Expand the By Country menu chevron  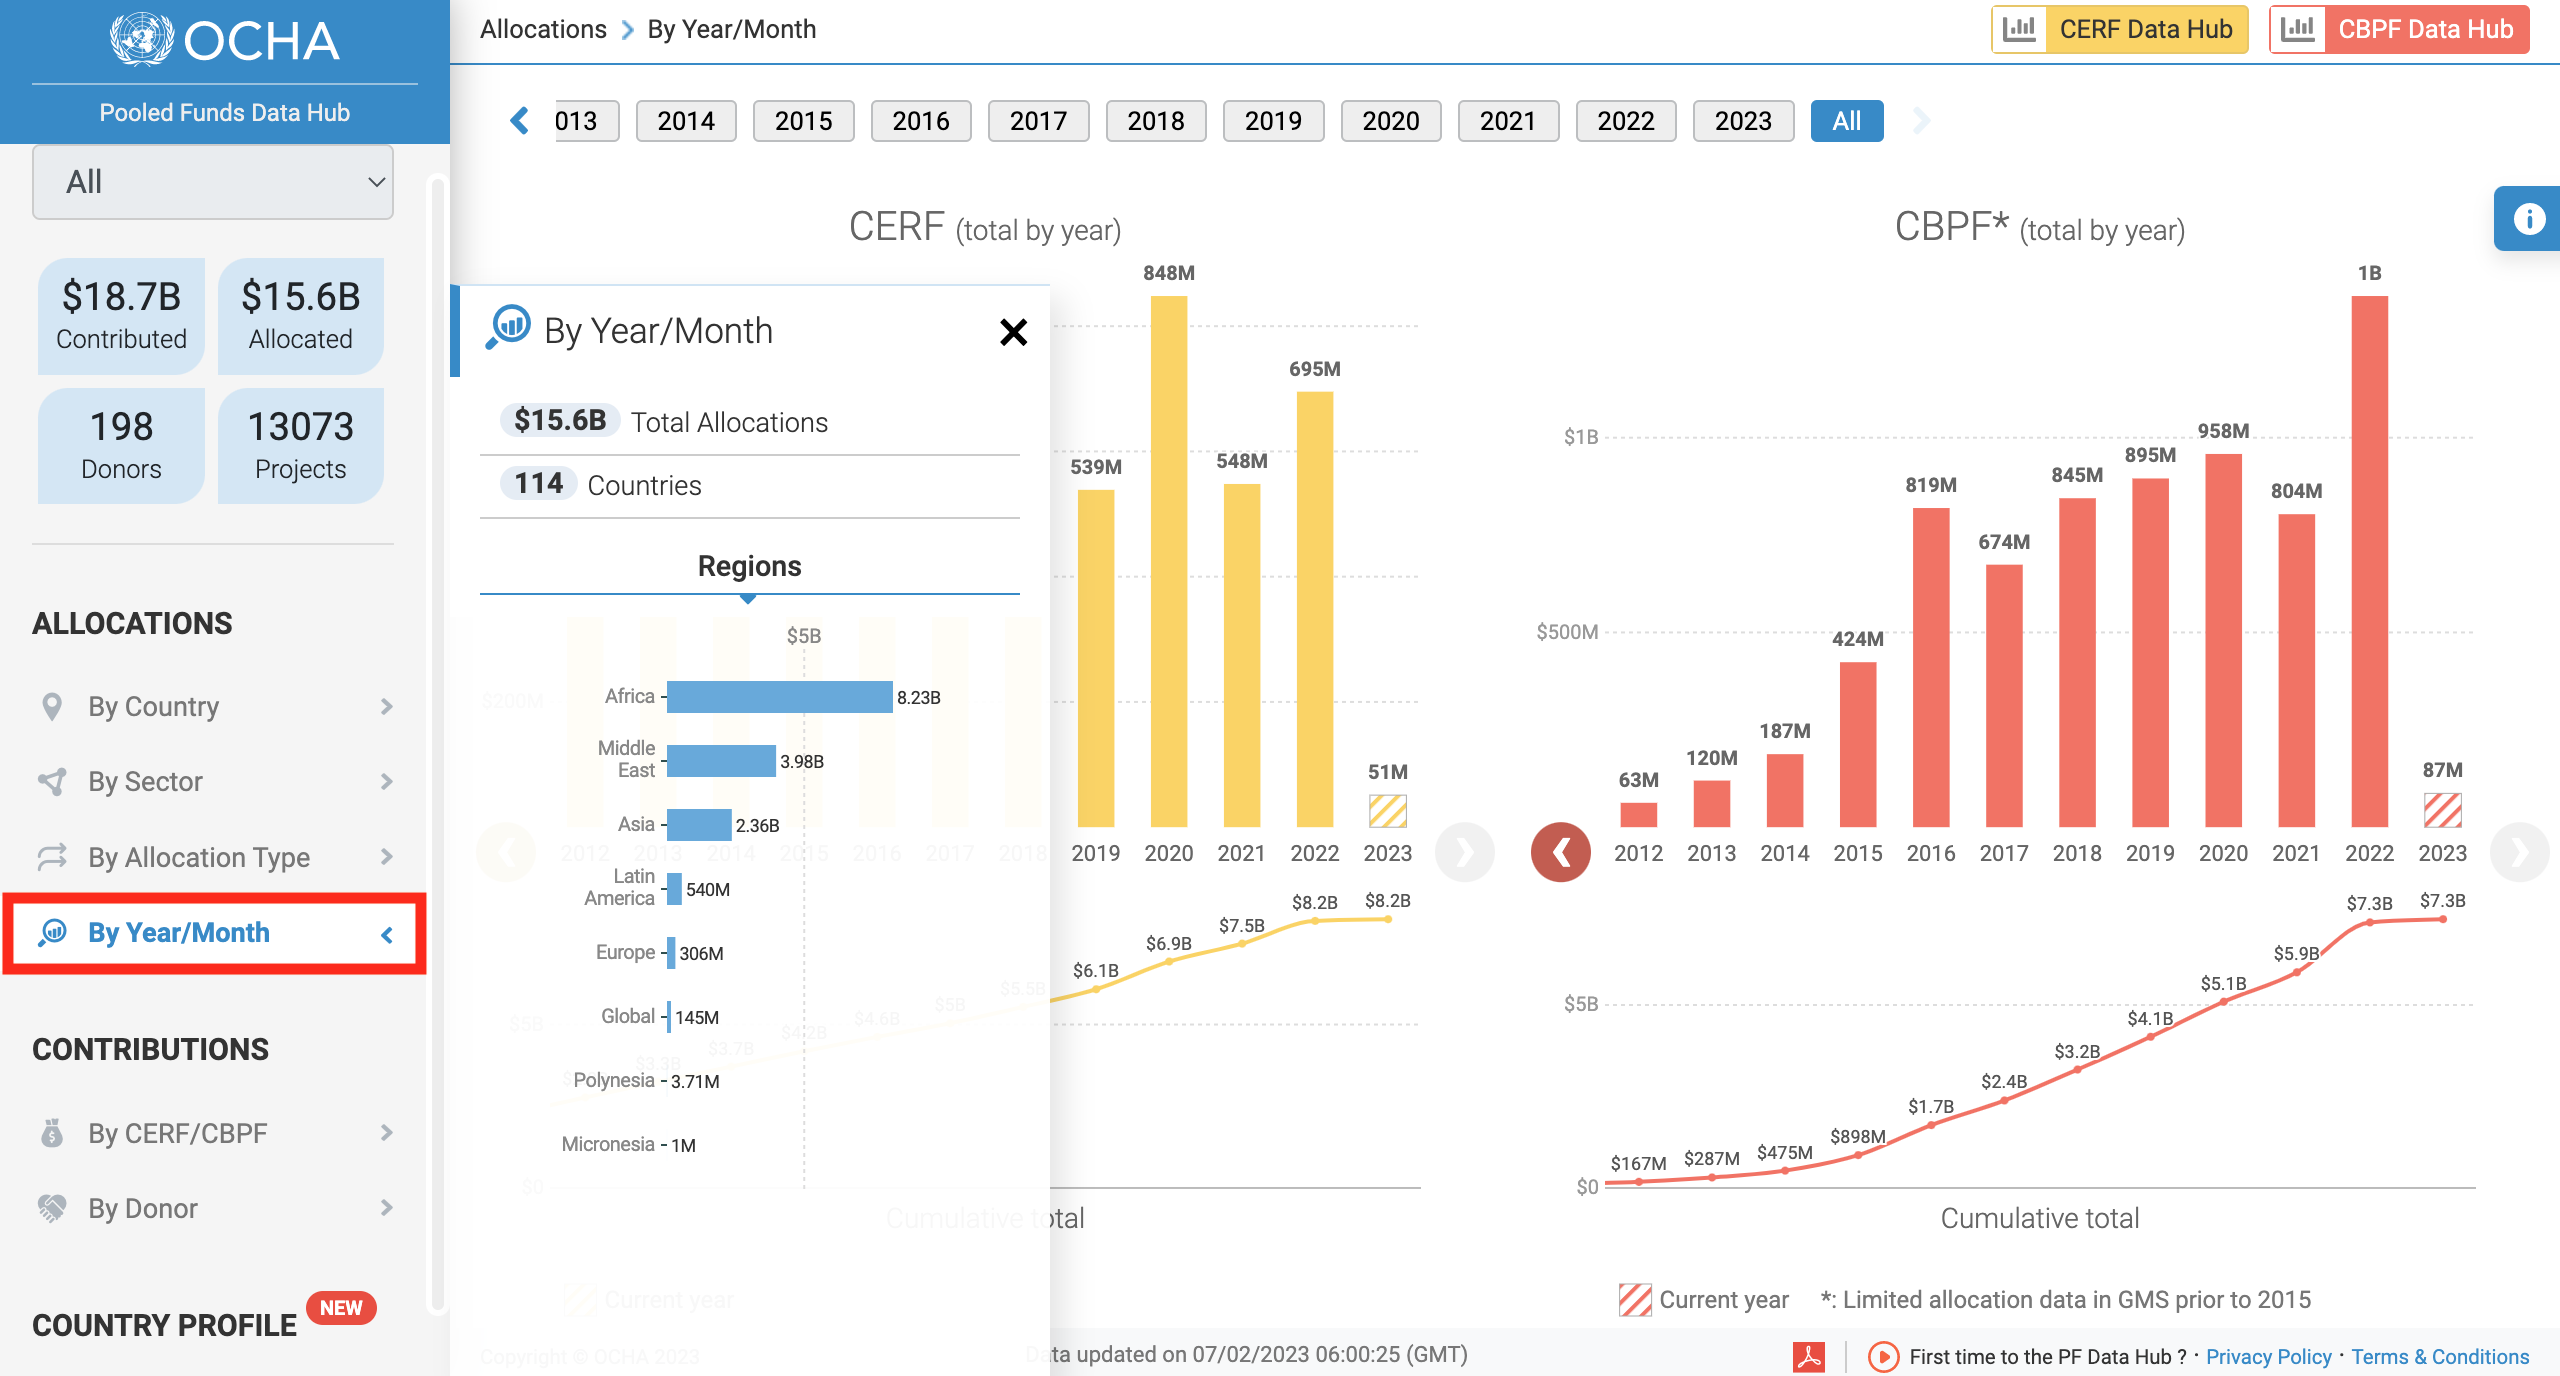pyautogui.click(x=387, y=706)
